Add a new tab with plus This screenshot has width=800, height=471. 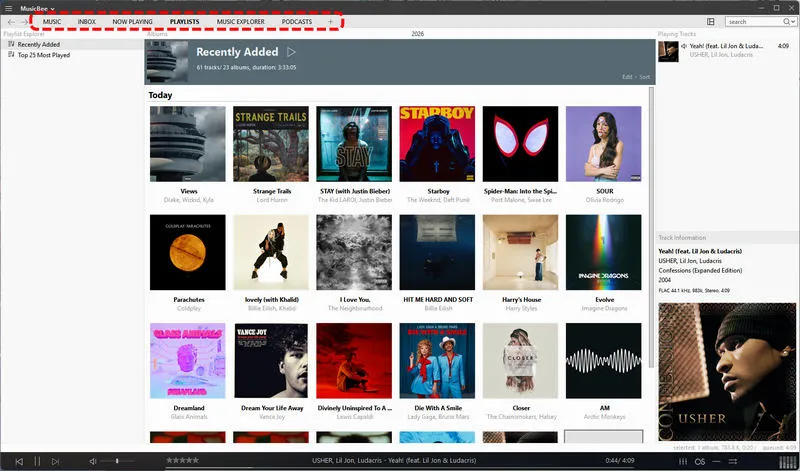click(x=330, y=22)
